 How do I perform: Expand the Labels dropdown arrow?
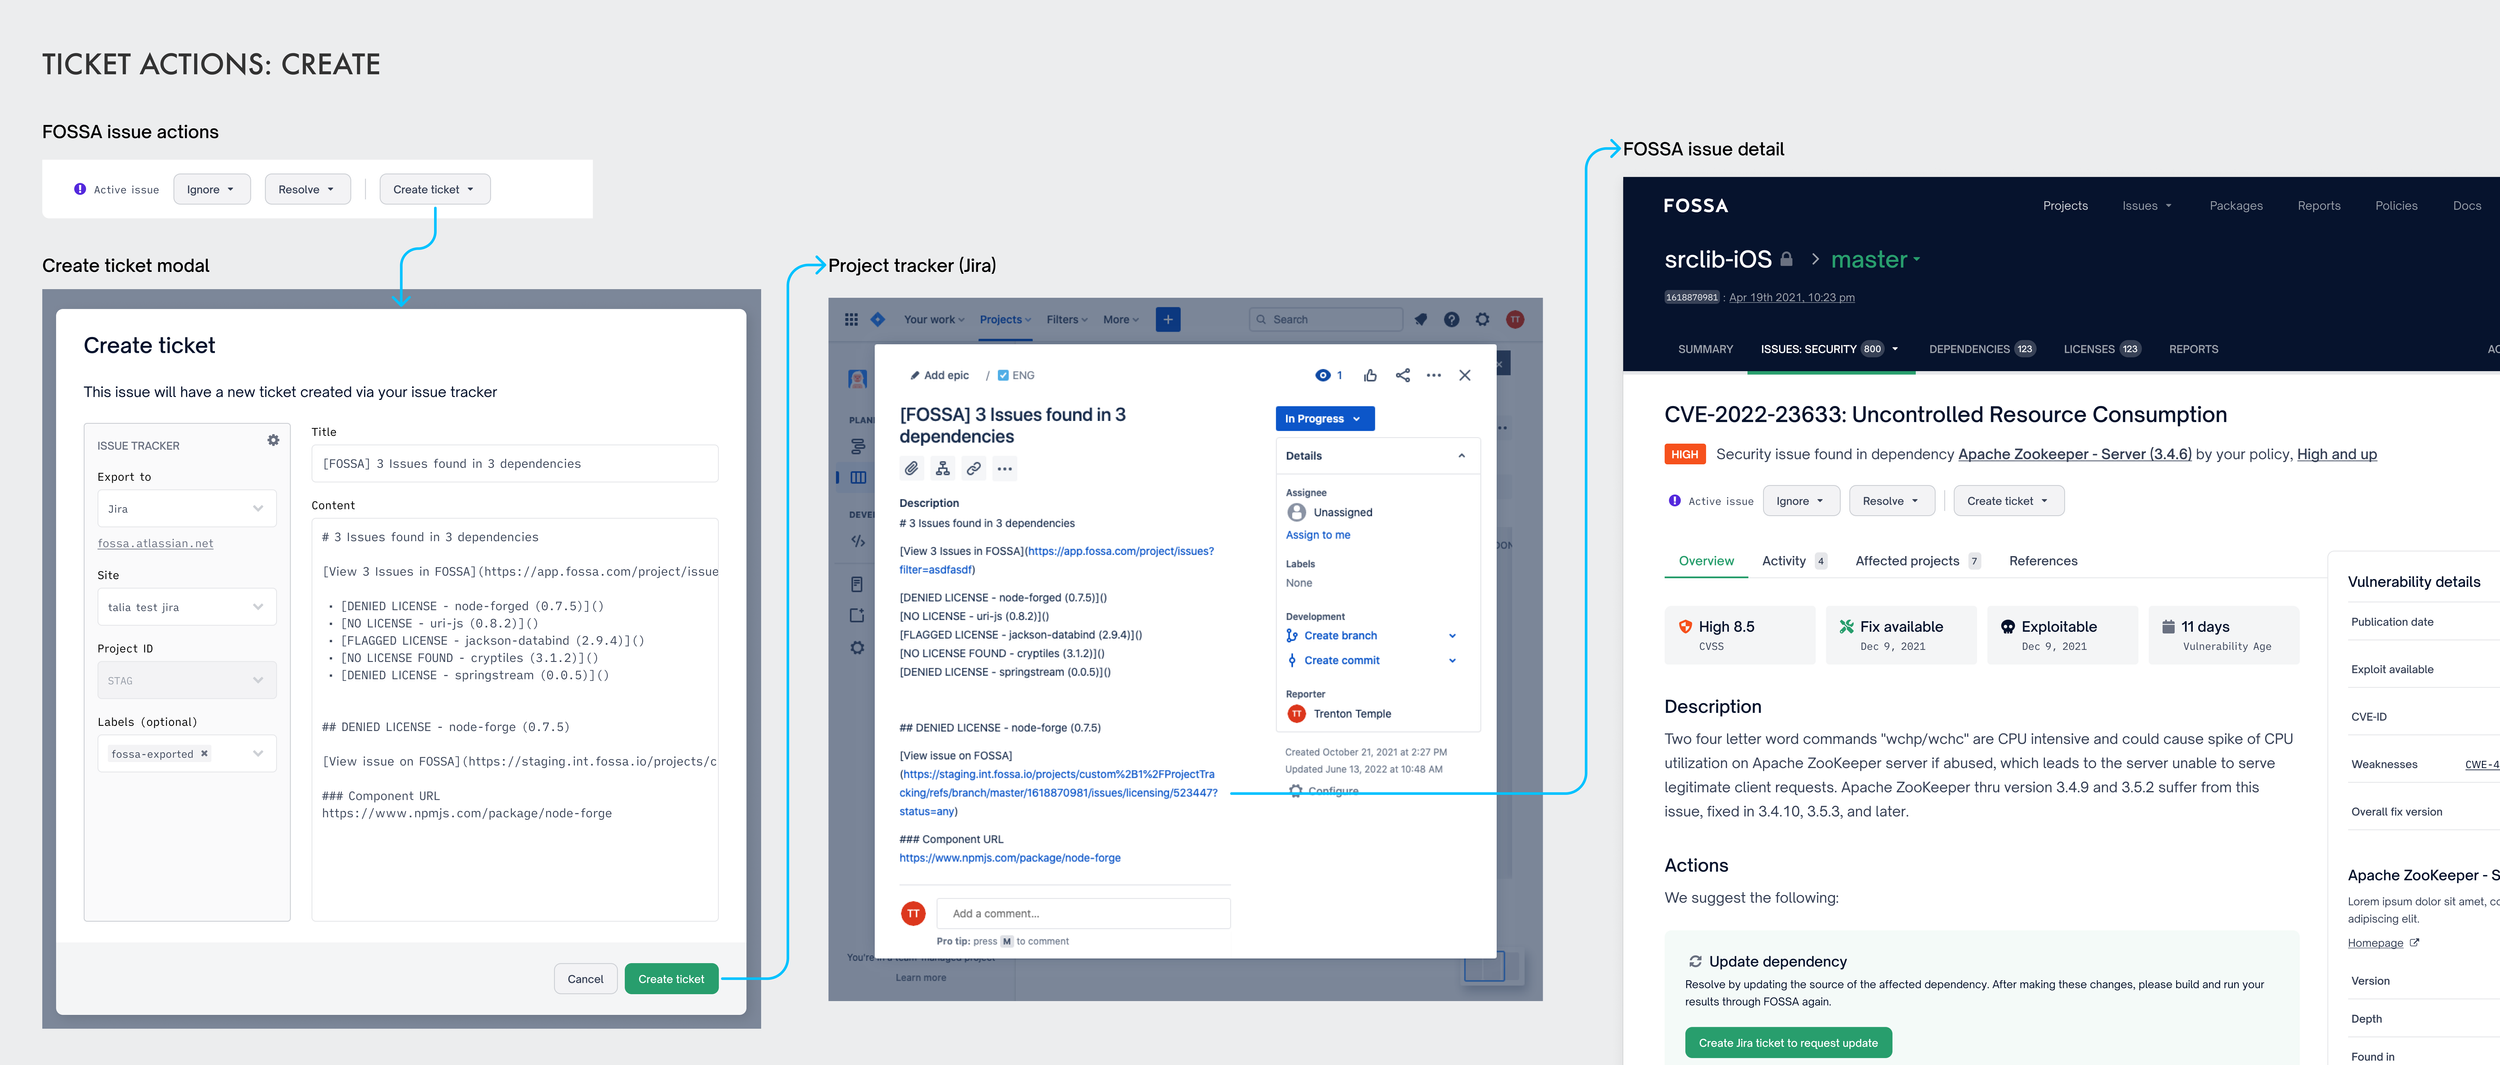point(258,754)
